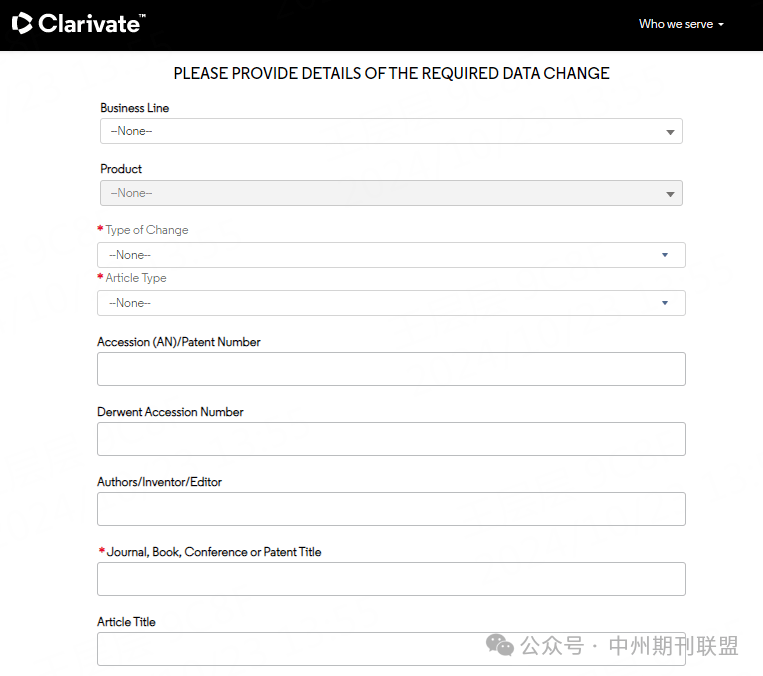This screenshot has height=676, width=763.
Task: Click the Type of Change label
Action: click(146, 230)
